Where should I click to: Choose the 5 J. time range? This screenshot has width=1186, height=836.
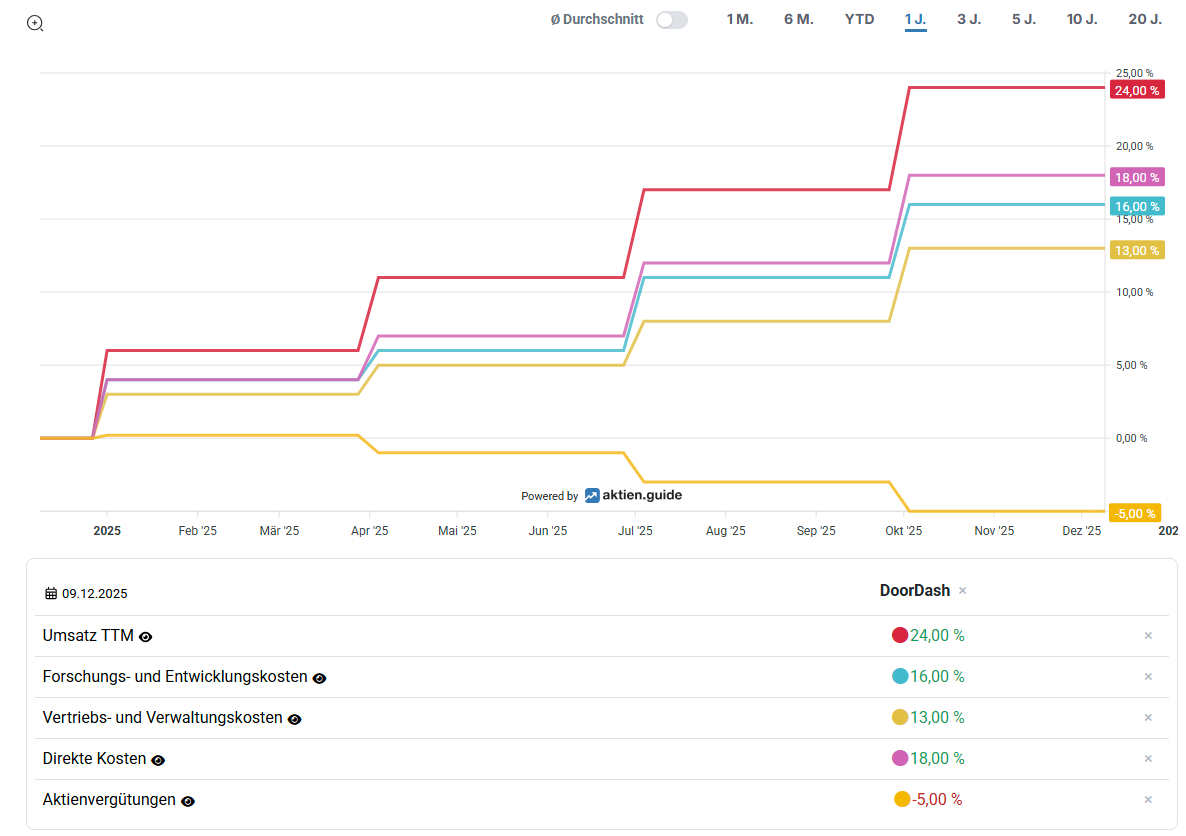pyautogui.click(x=1023, y=19)
